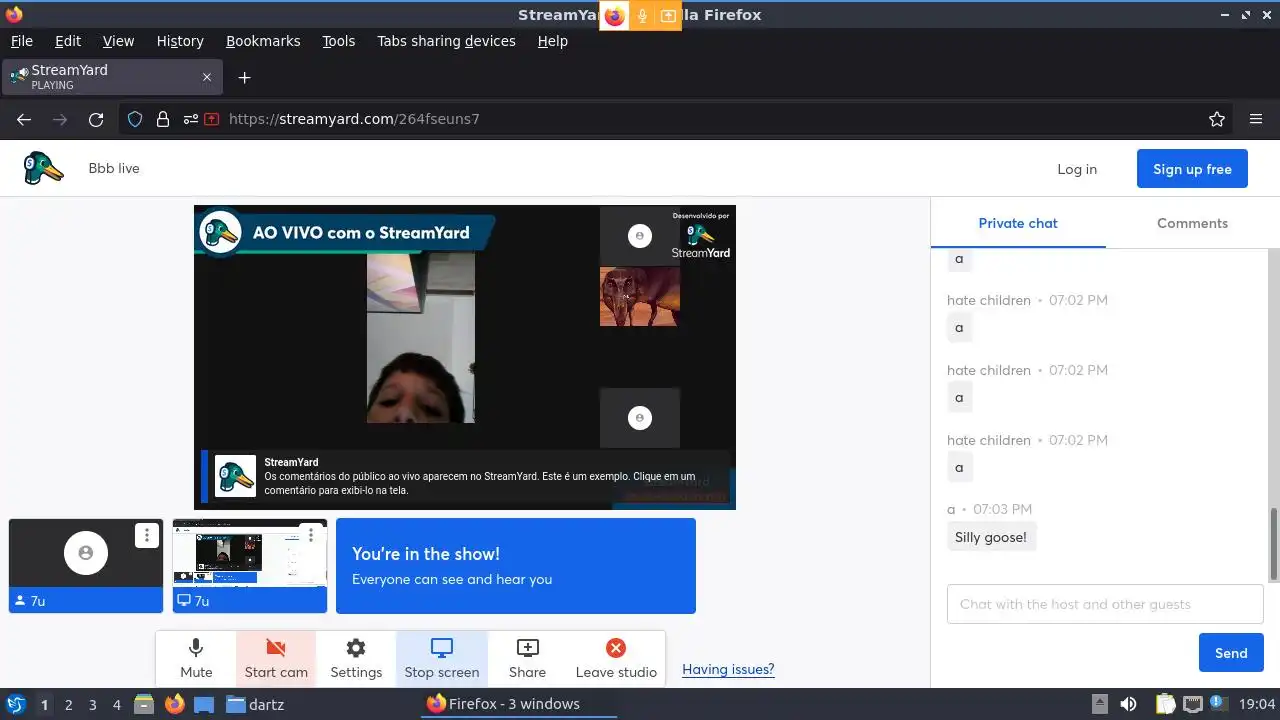The height and width of the screenshot is (720, 1280).
Task: Leave studio using the red X
Action: pos(616,659)
